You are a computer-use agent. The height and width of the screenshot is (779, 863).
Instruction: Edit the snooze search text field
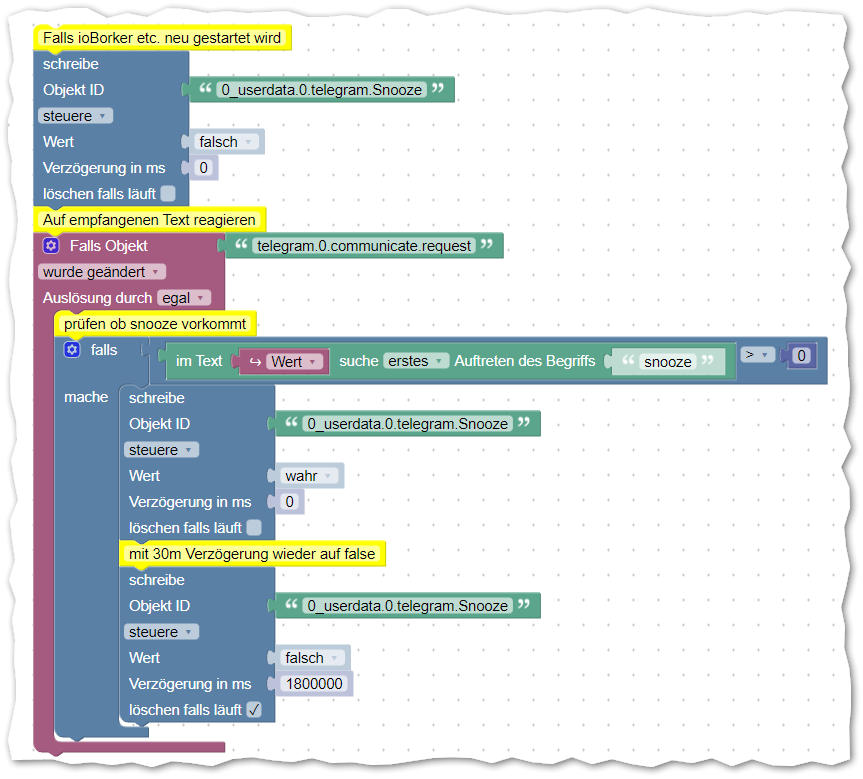(x=668, y=362)
